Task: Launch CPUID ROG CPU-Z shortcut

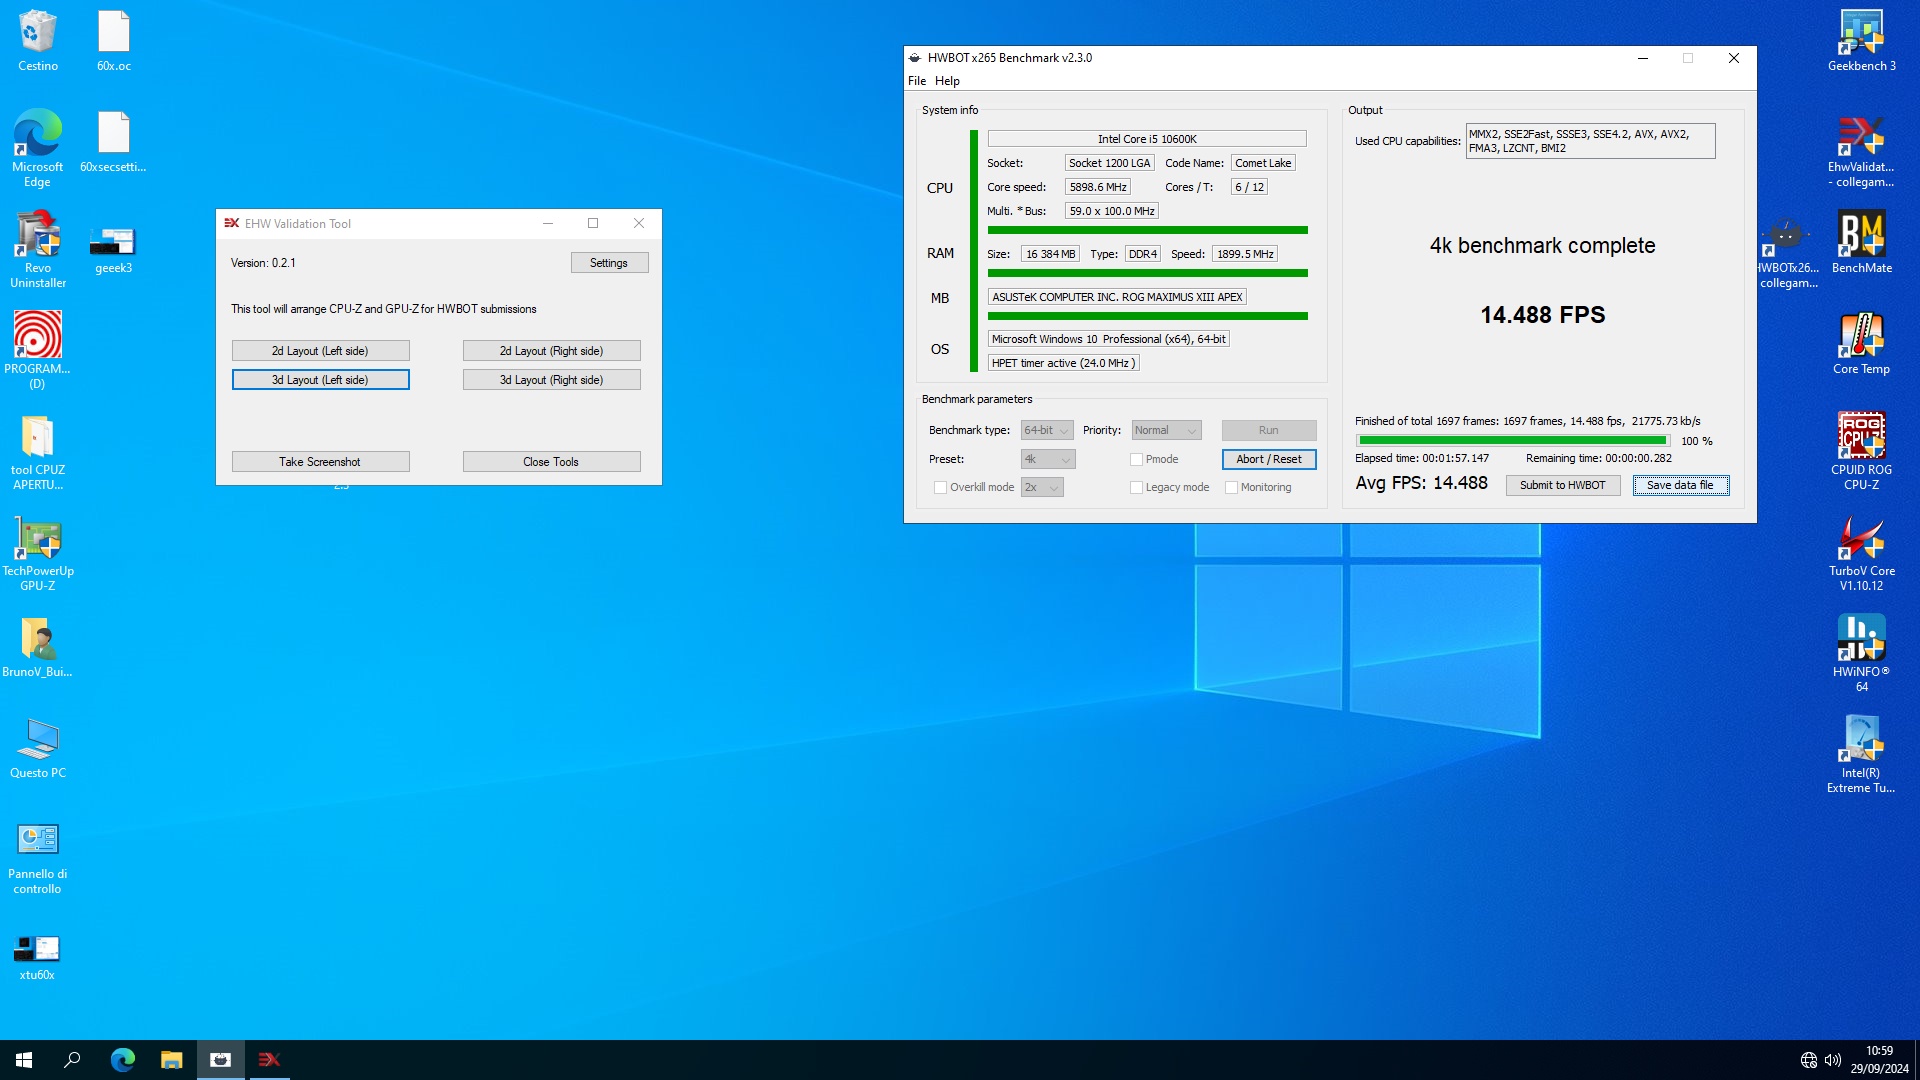Action: (1862, 452)
